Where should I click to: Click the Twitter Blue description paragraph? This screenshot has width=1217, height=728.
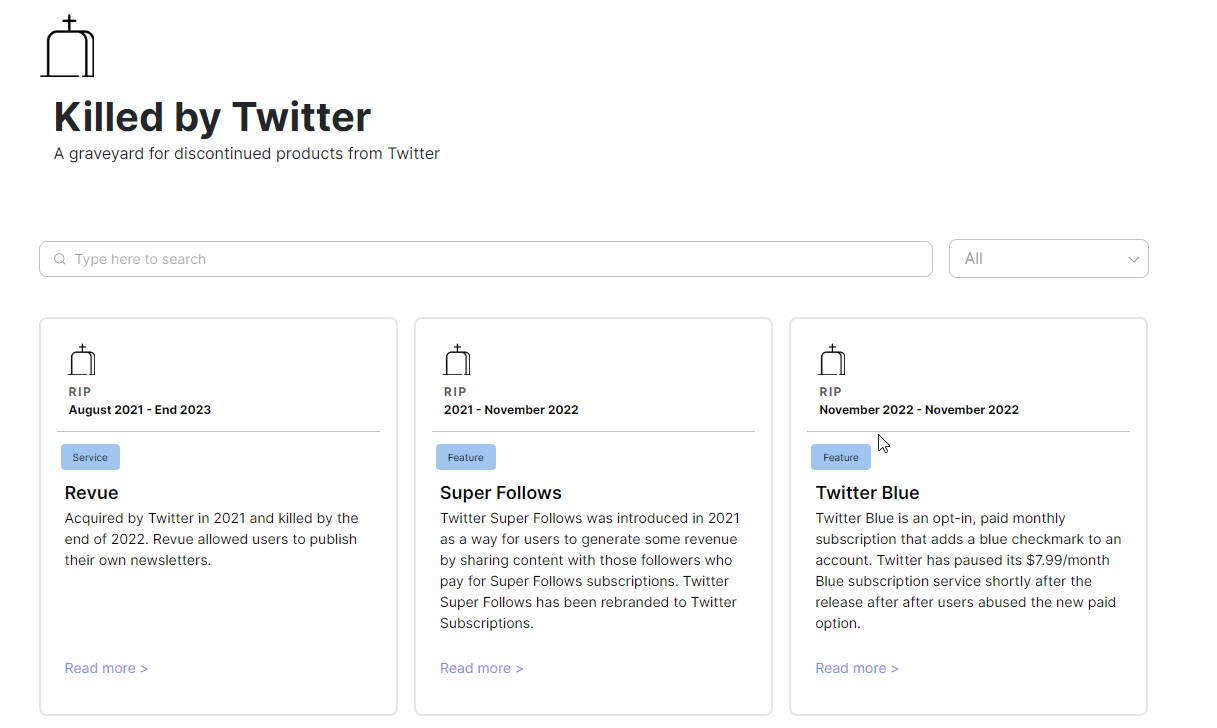click(x=968, y=571)
